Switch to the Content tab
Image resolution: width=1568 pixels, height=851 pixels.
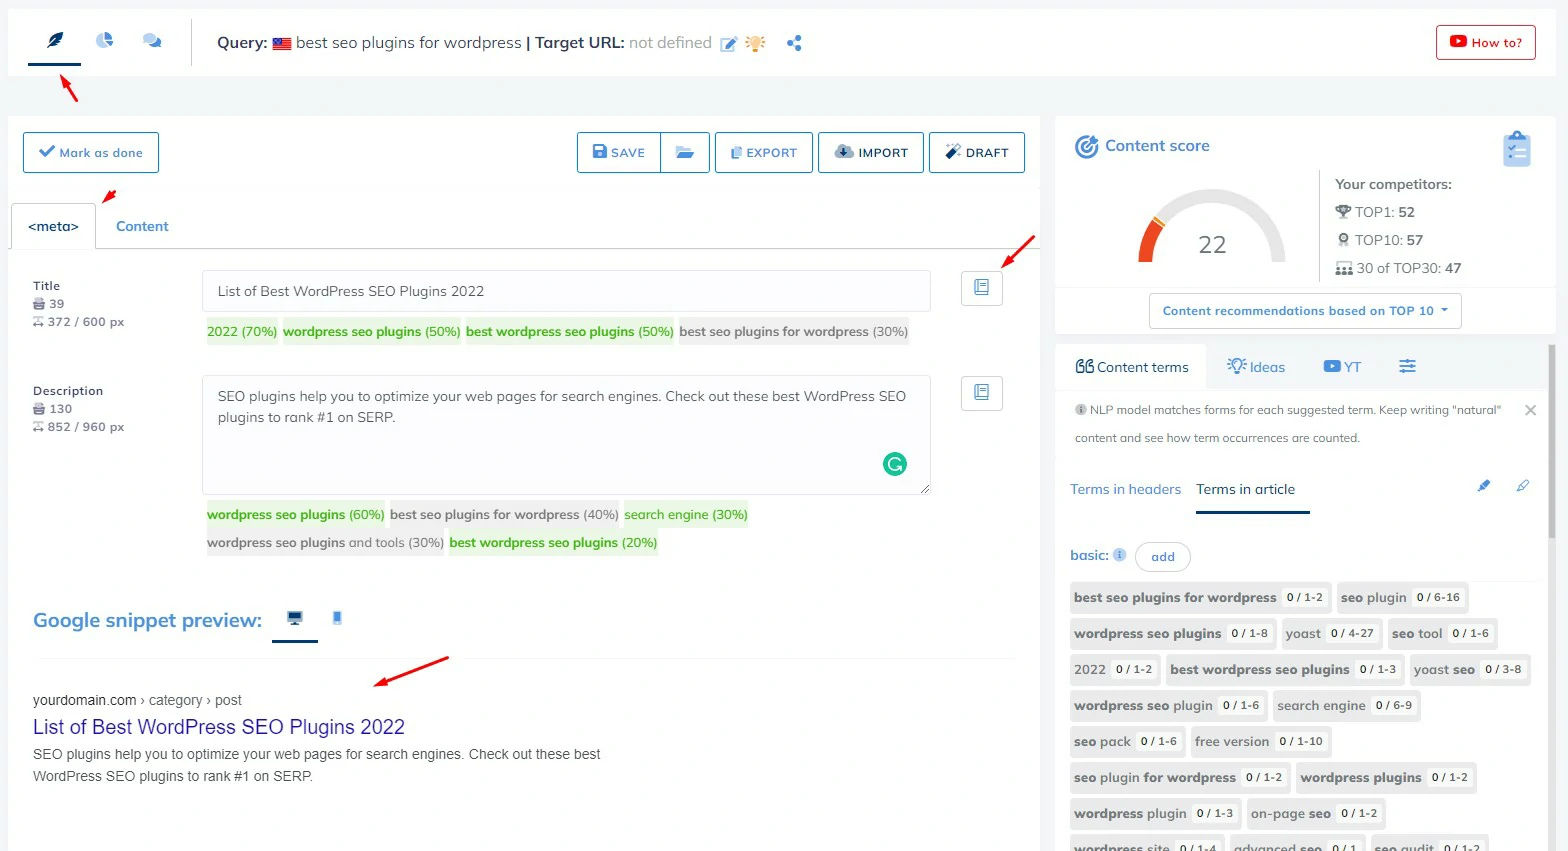point(142,226)
